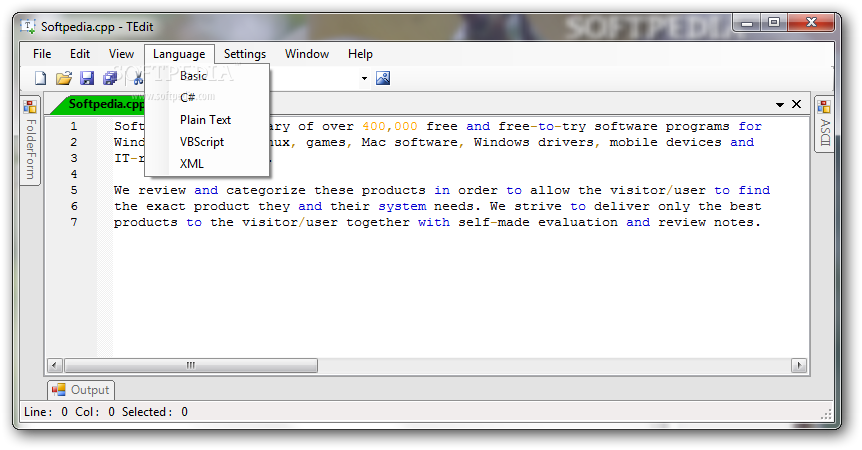
Task: Open the File menu
Action: 42,54
